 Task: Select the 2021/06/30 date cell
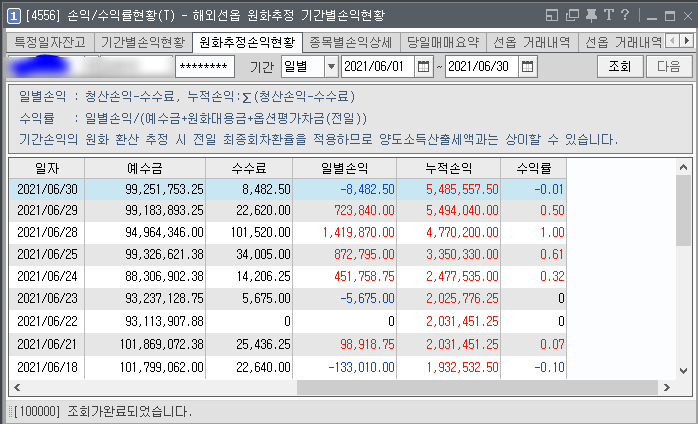click(x=47, y=189)
